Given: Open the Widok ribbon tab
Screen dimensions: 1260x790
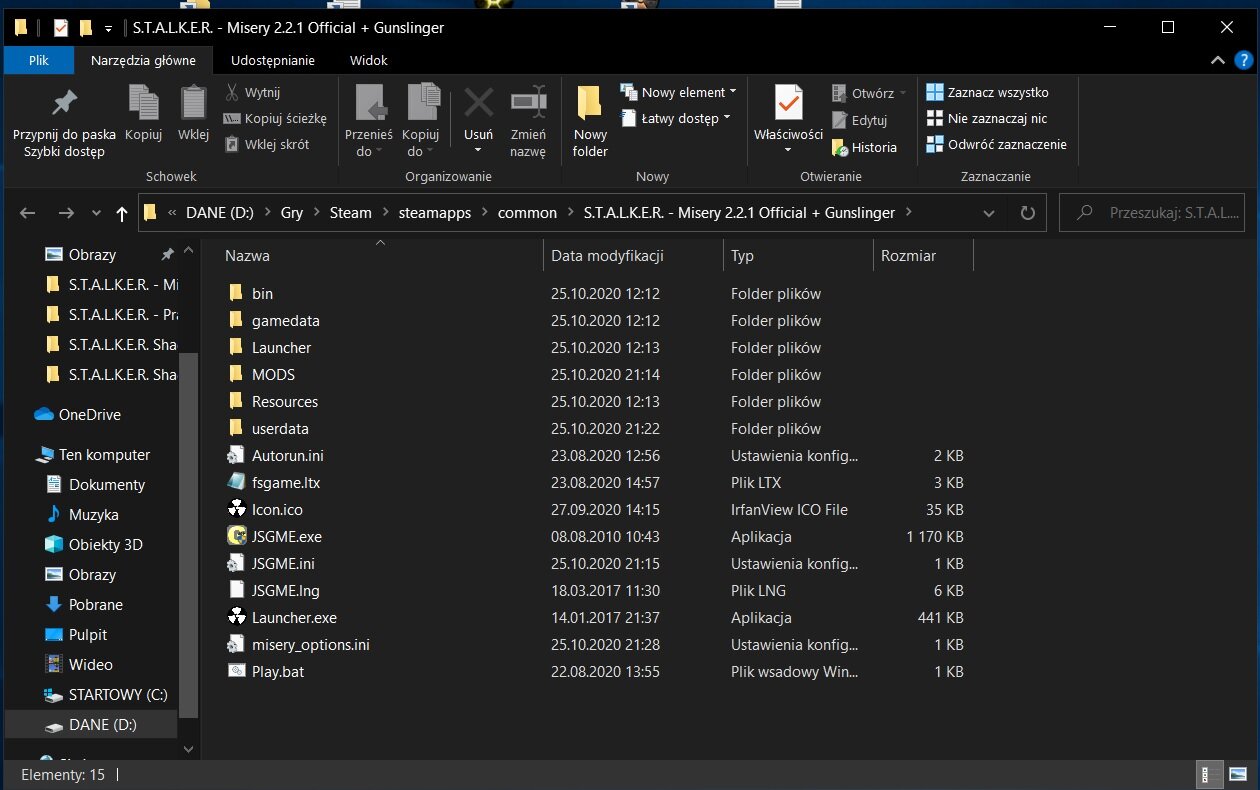Looking at the screenshot, I should coord(368,60).
